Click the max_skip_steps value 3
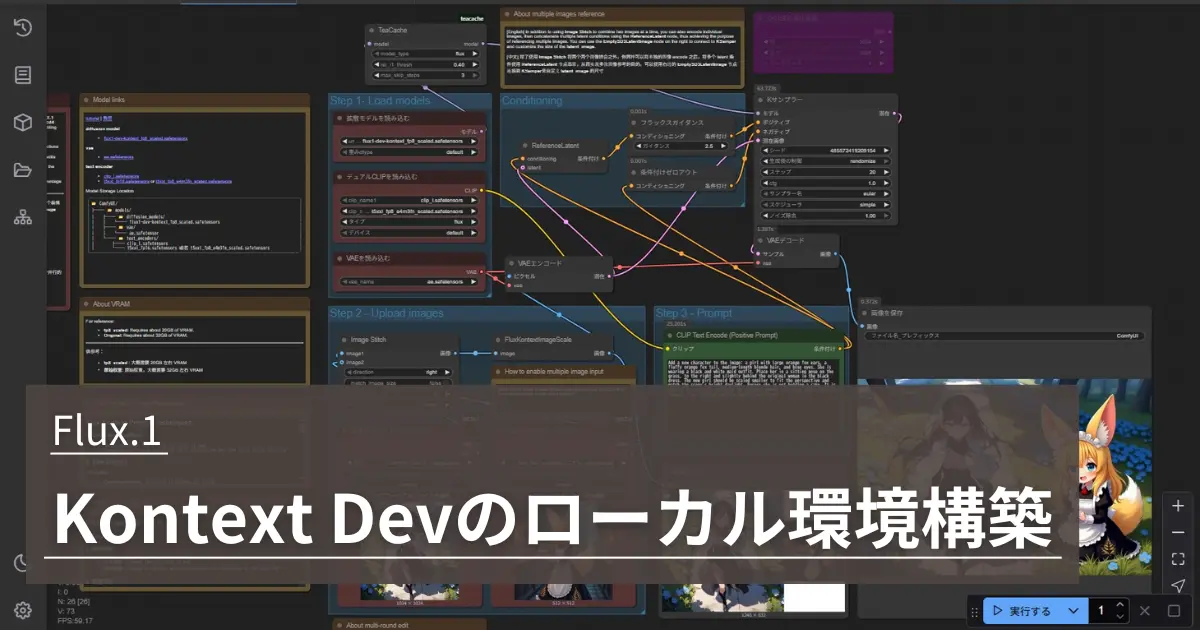 point(425,75)
